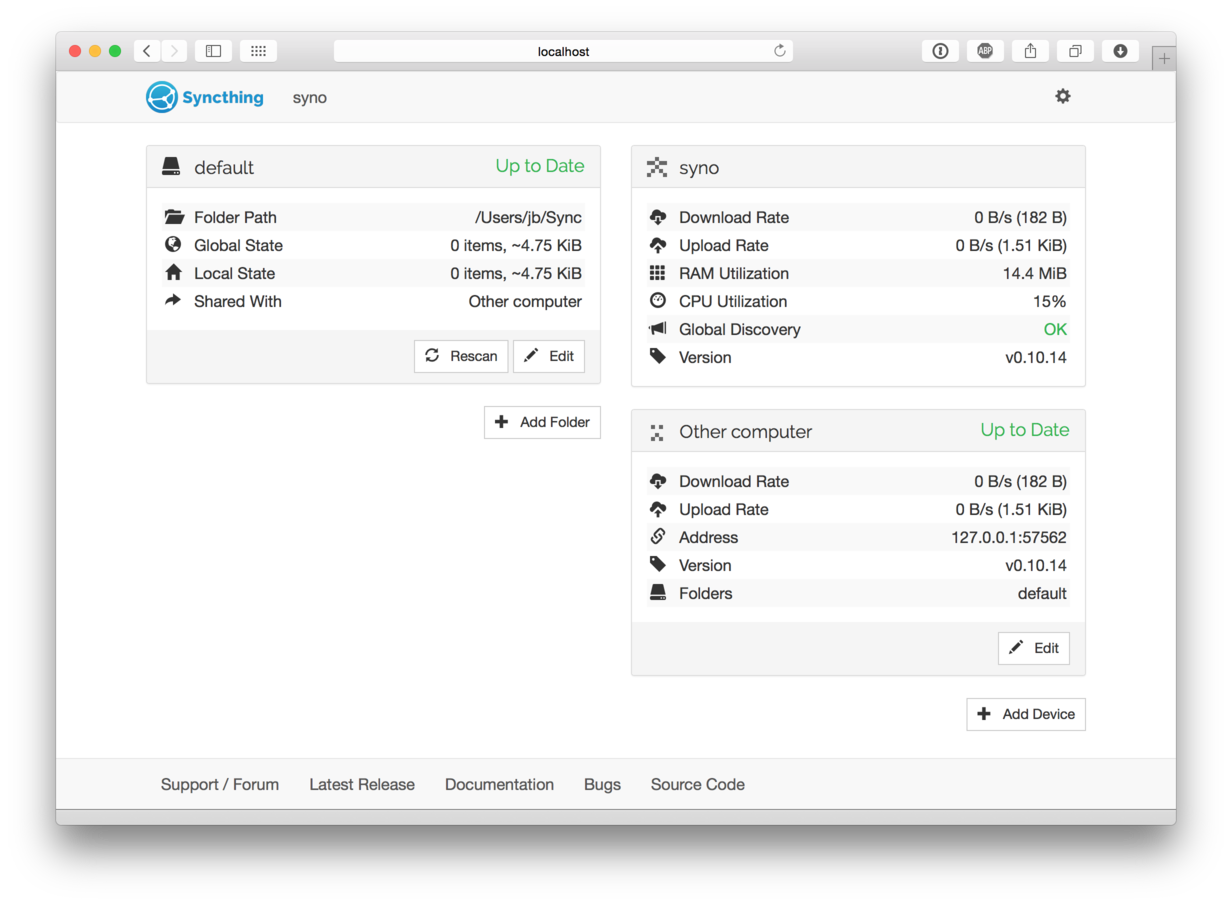Click the Add Folder button

click(542, 422)
